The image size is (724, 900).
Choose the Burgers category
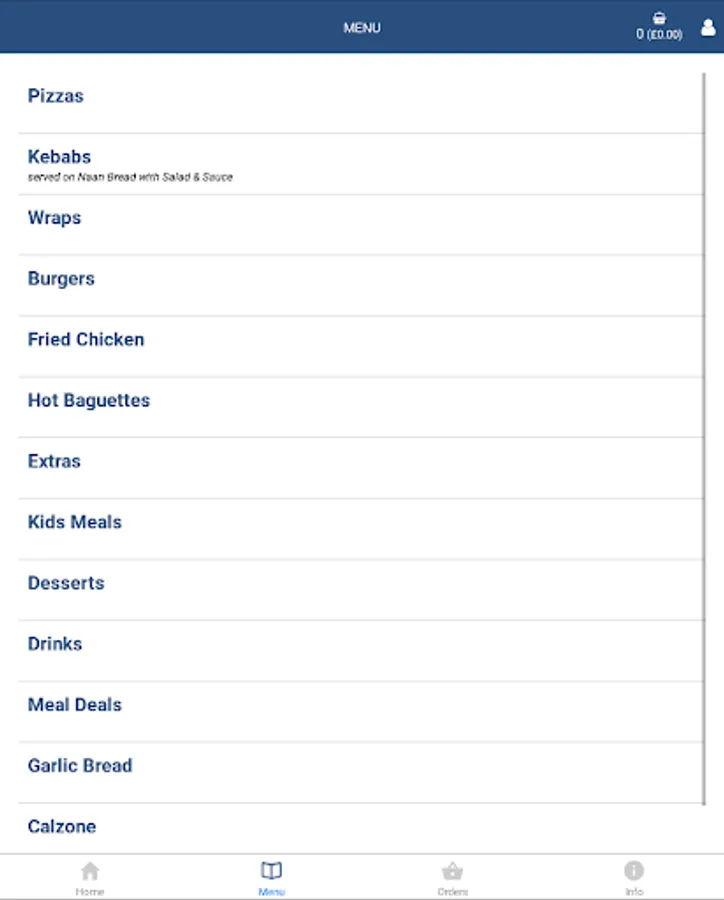(x=361, y=286)
